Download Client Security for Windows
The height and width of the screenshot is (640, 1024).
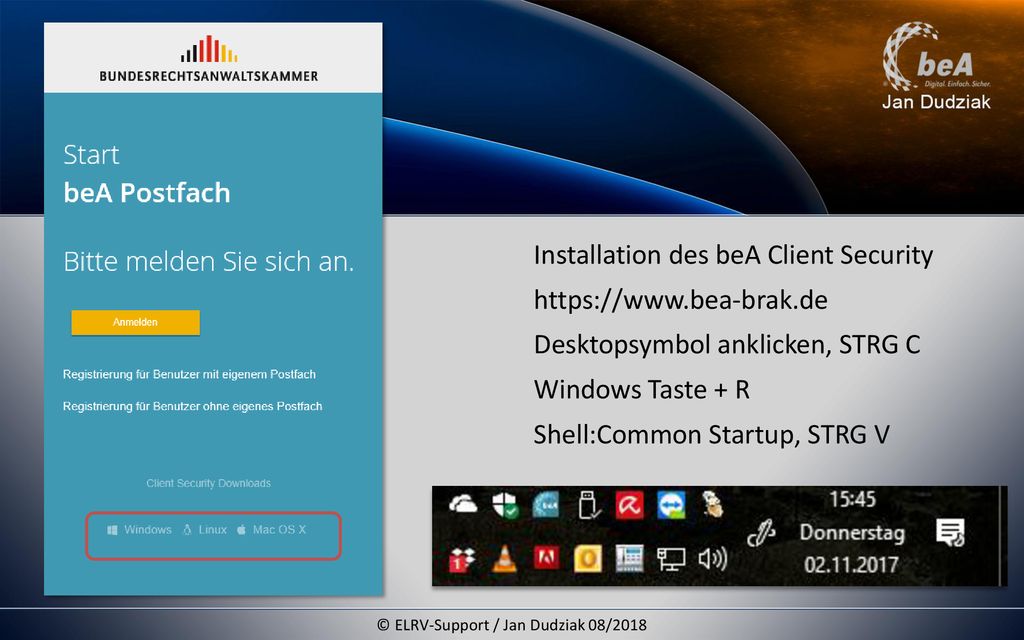[140, 530]
